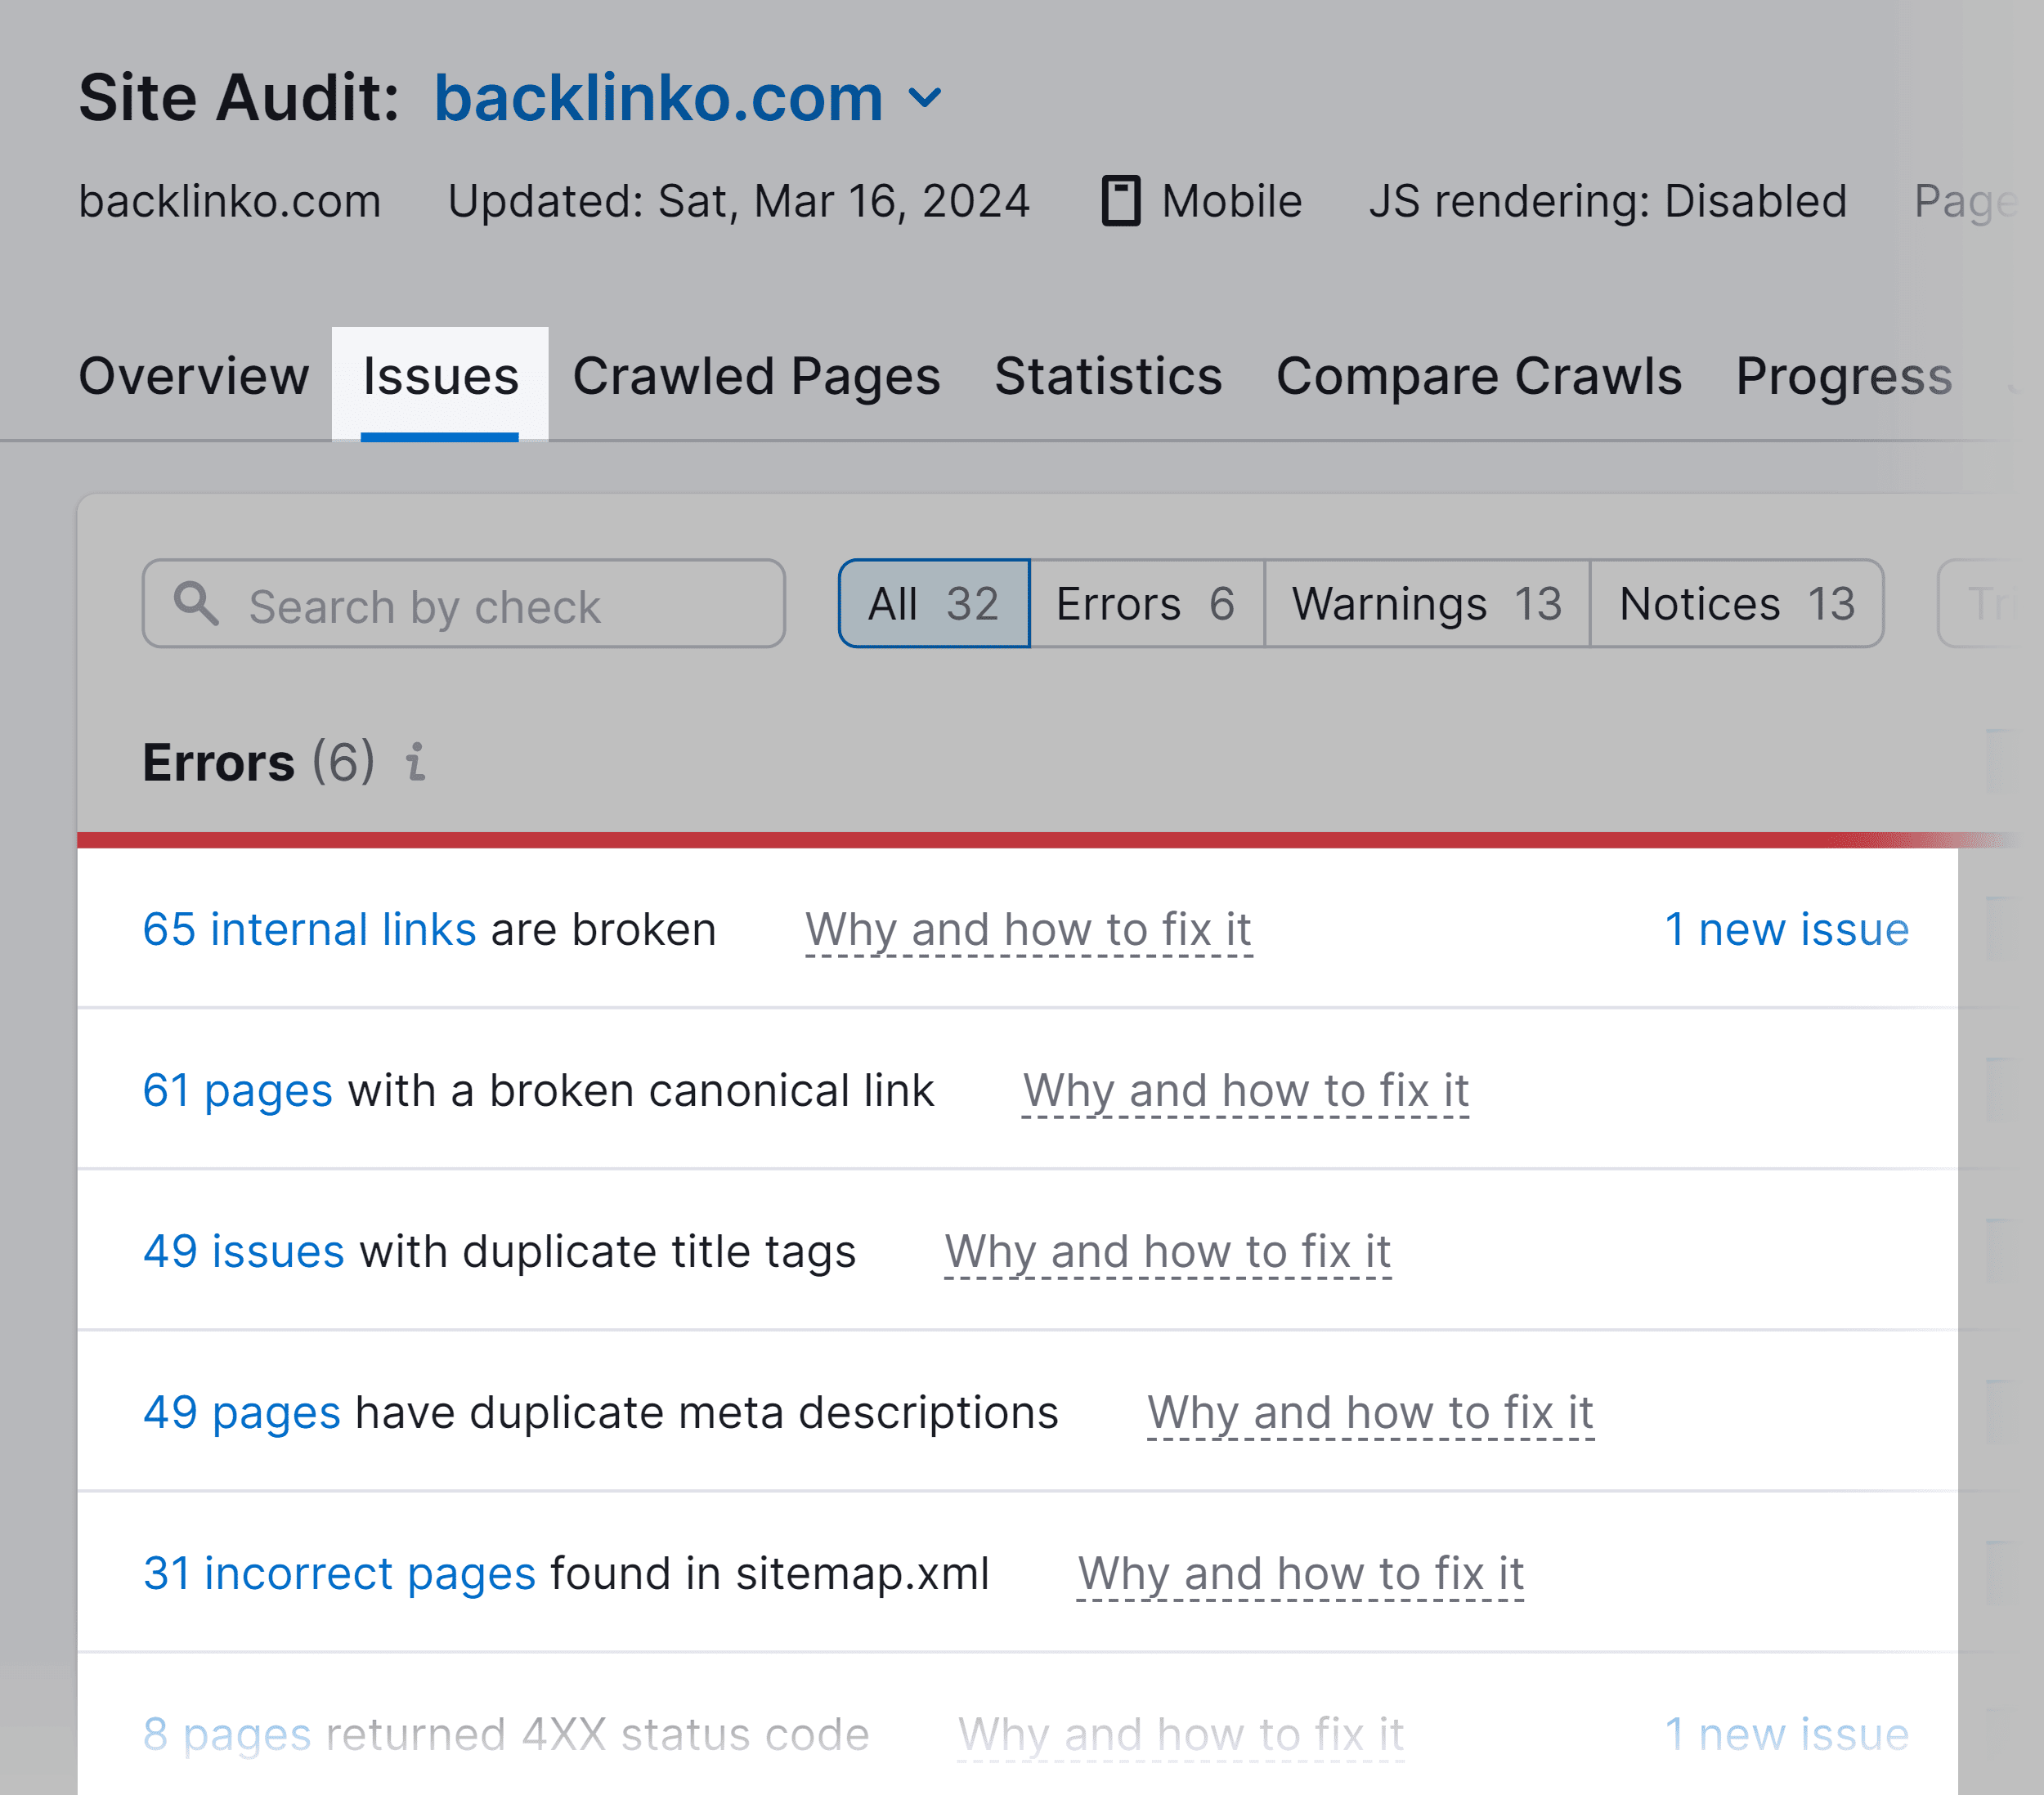Select the All 32 issues filter
Viewport: 2044px width, 1795px height.
932,603
